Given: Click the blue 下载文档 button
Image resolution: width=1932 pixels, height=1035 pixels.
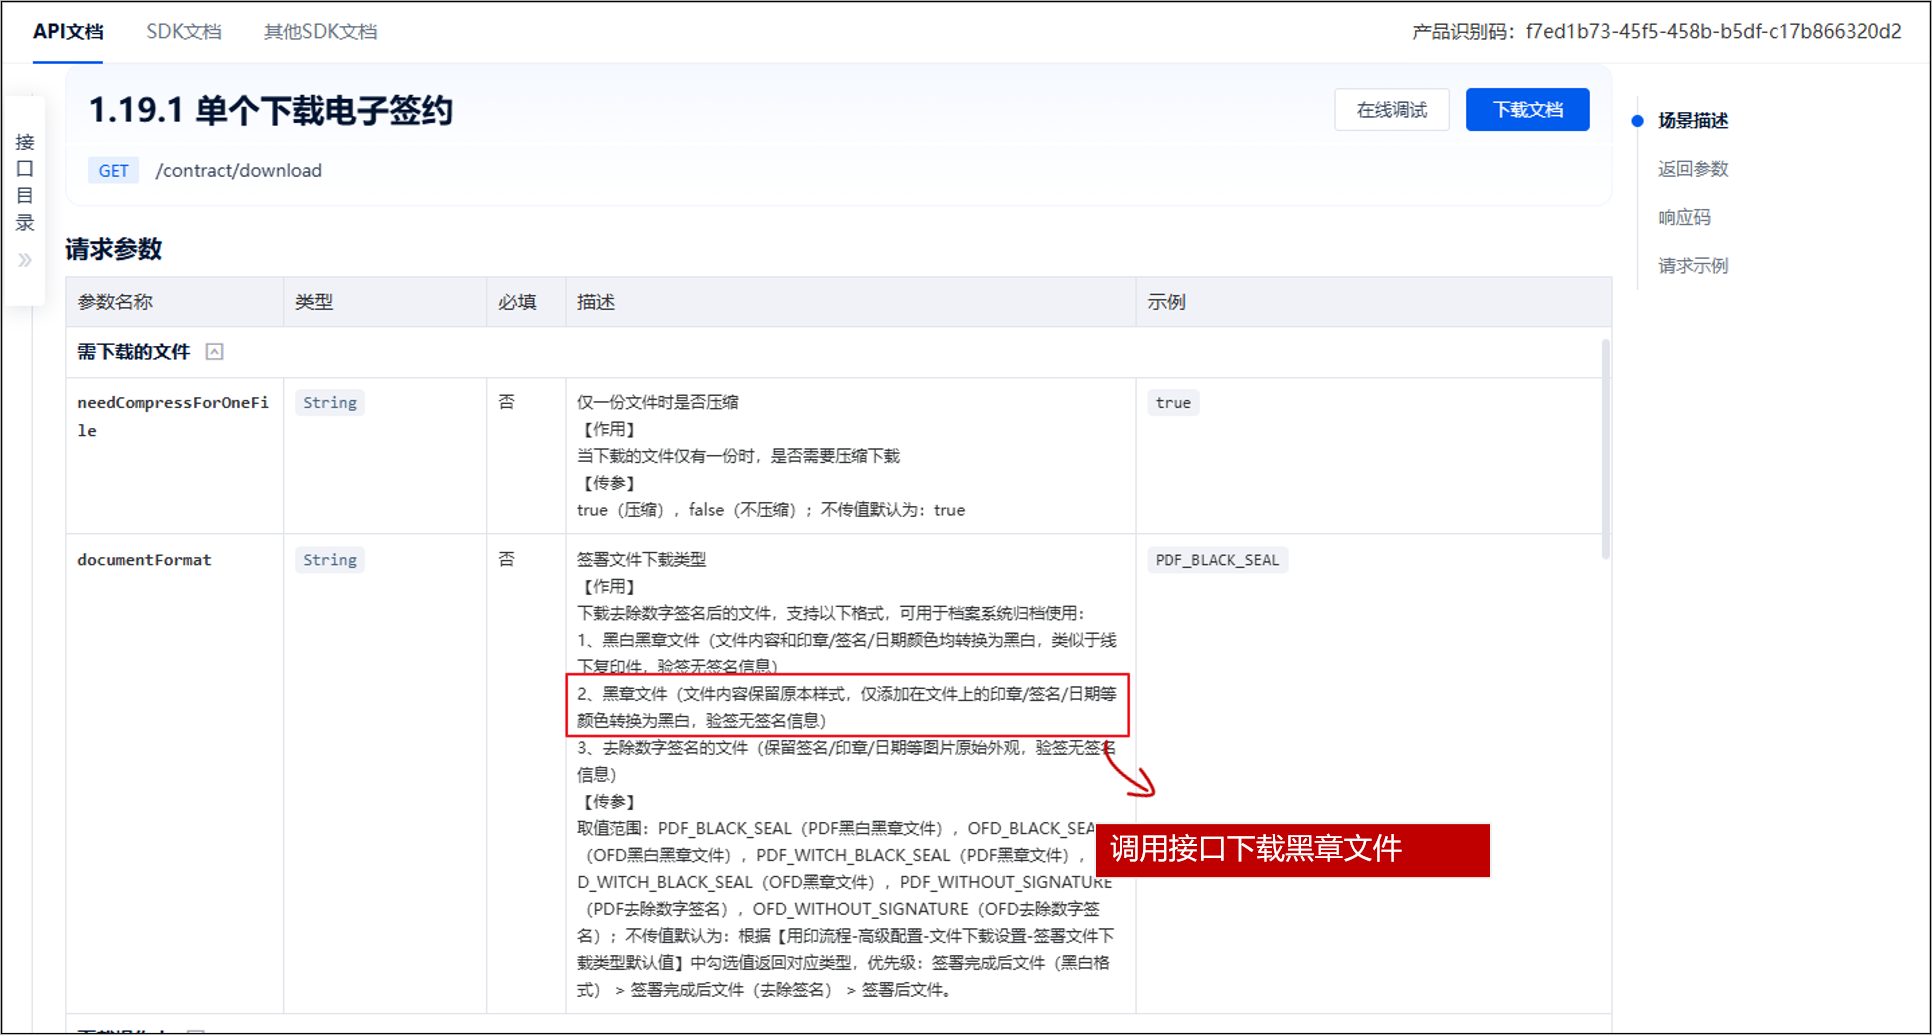Looking at the screenshot, I should pos(1527,110).
